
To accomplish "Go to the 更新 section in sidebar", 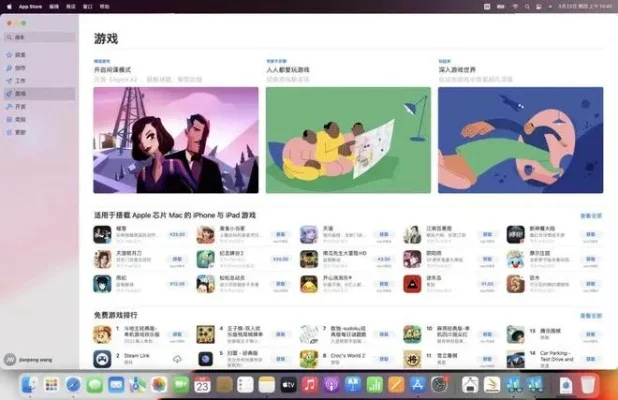I will tap(39, 132).
